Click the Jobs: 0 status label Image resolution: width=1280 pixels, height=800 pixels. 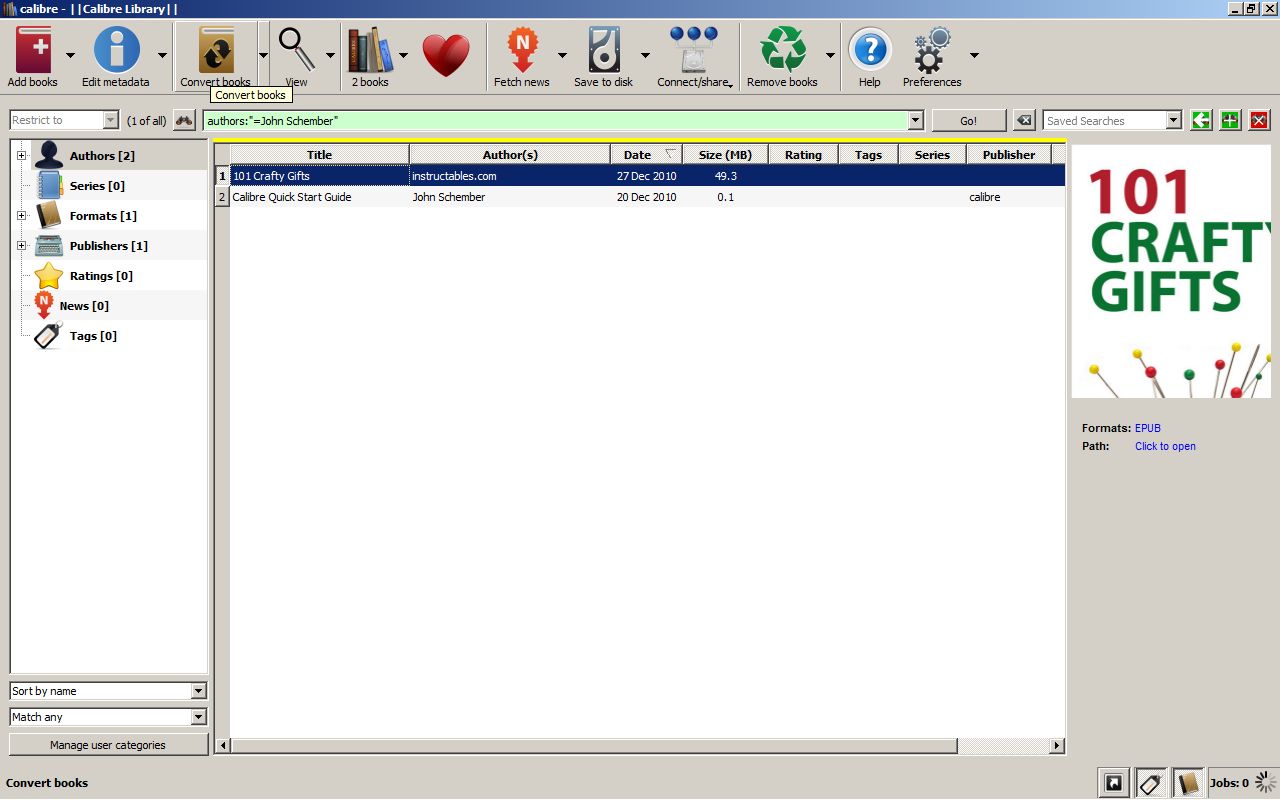pyautogui.click(x=1229, y=783)
